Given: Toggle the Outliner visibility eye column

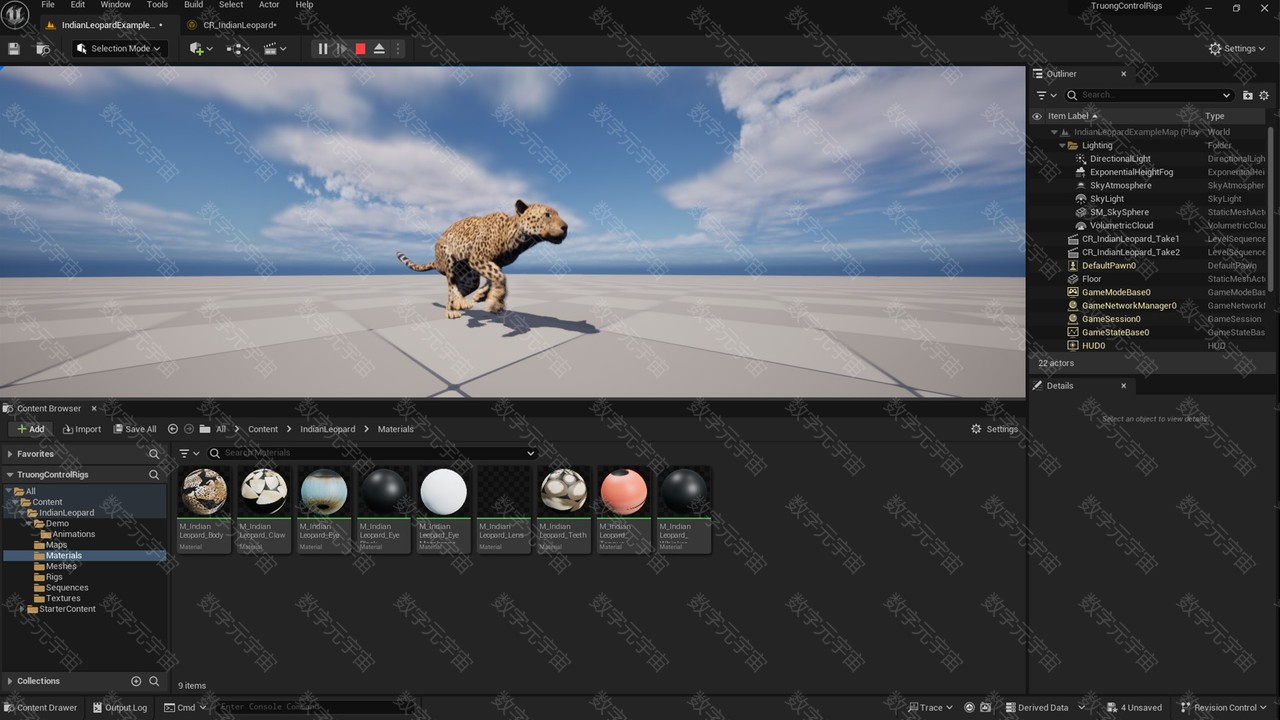Looking at the screenshot, I should click(x=1037, y=116).
